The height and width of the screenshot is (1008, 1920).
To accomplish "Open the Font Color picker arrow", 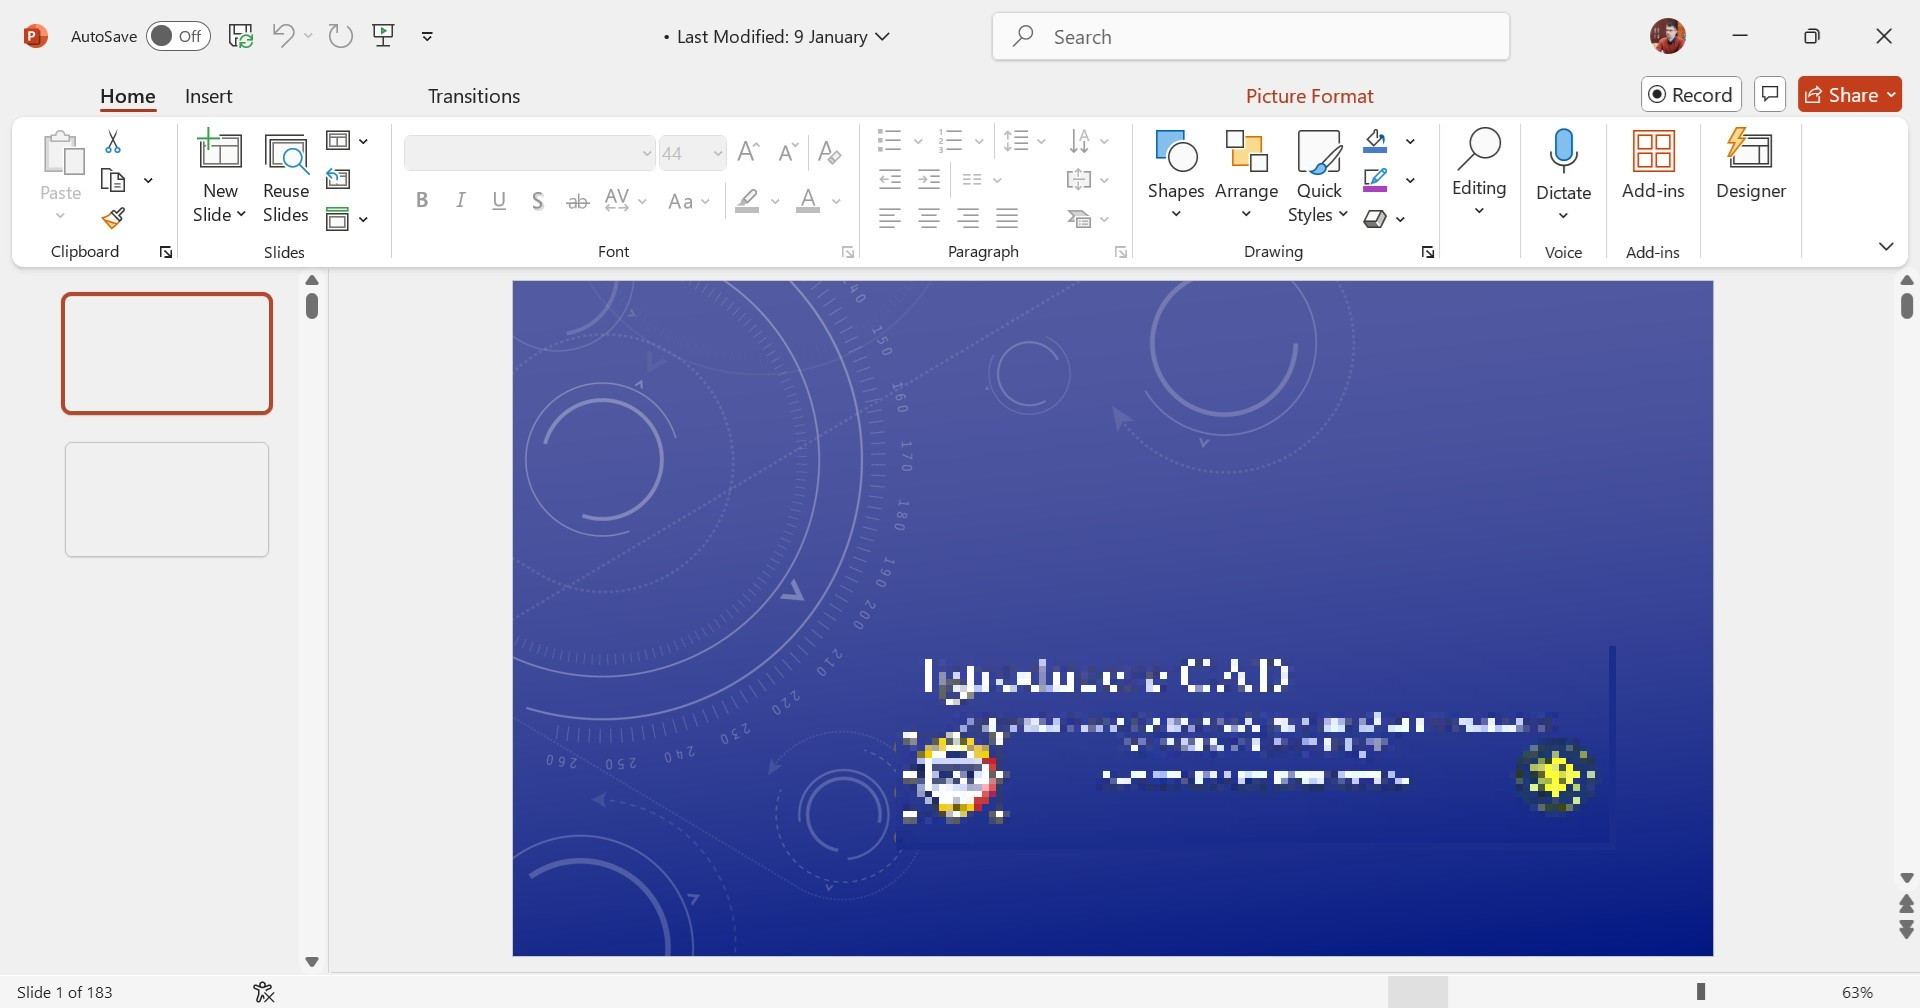I will 836,201.
